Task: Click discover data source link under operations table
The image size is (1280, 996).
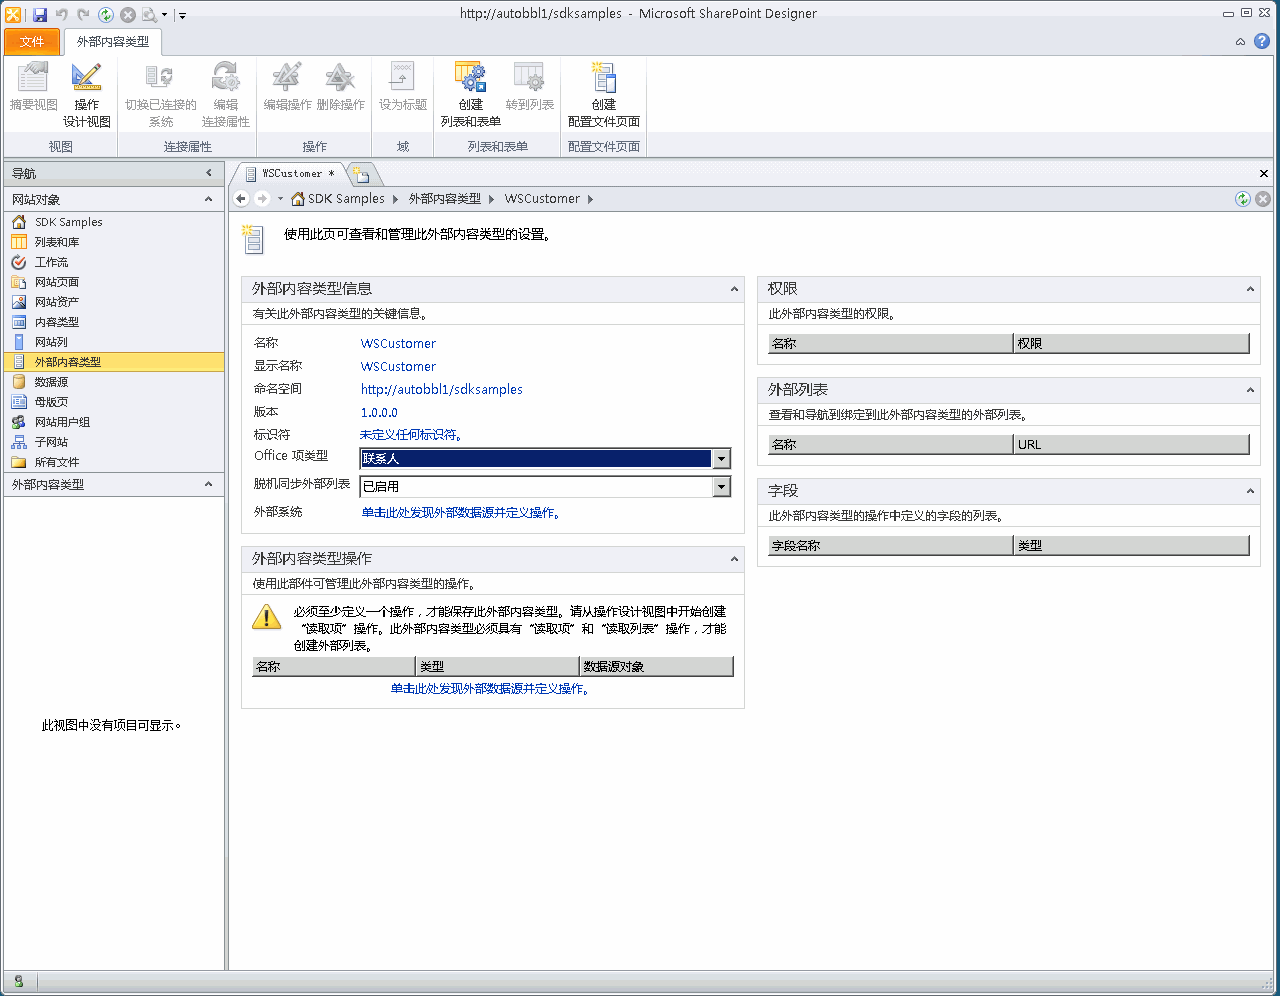Action: click(x=490, y=689)
